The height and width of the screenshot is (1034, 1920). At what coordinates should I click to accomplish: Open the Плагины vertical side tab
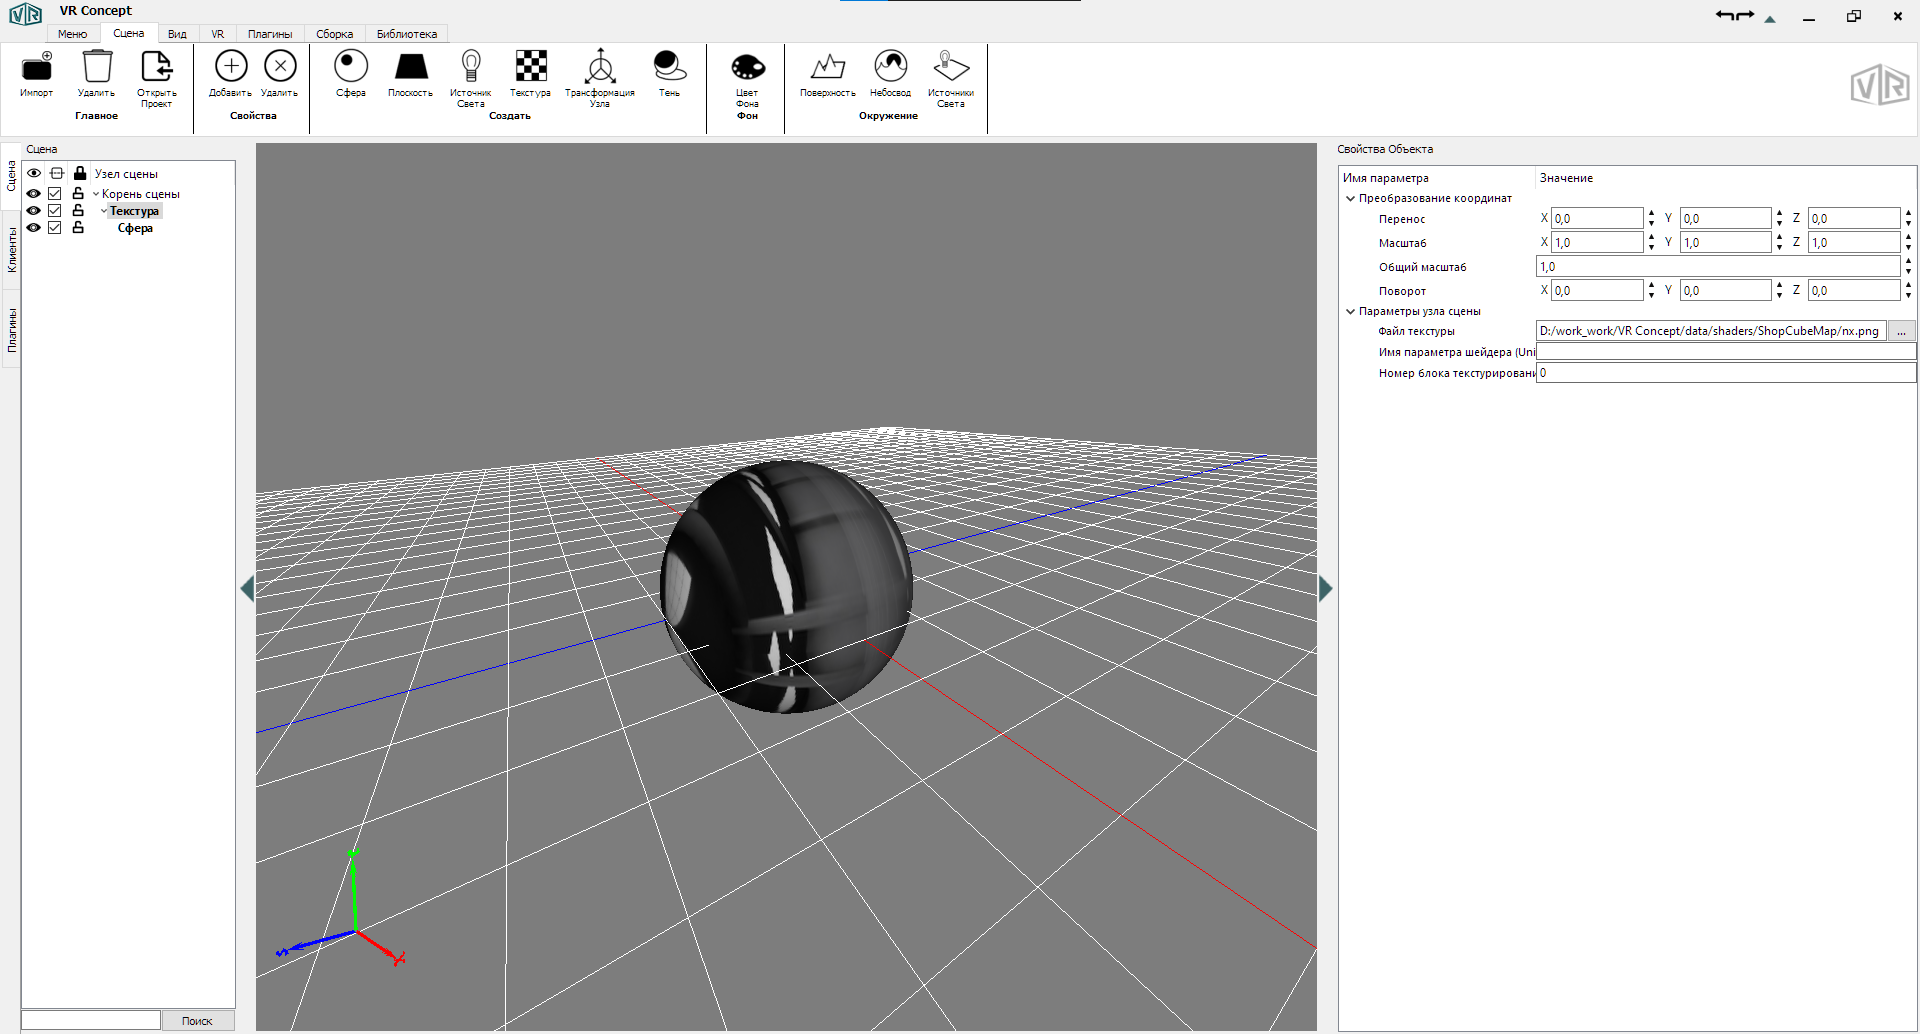pyautogui.click(x=12, y=330)
